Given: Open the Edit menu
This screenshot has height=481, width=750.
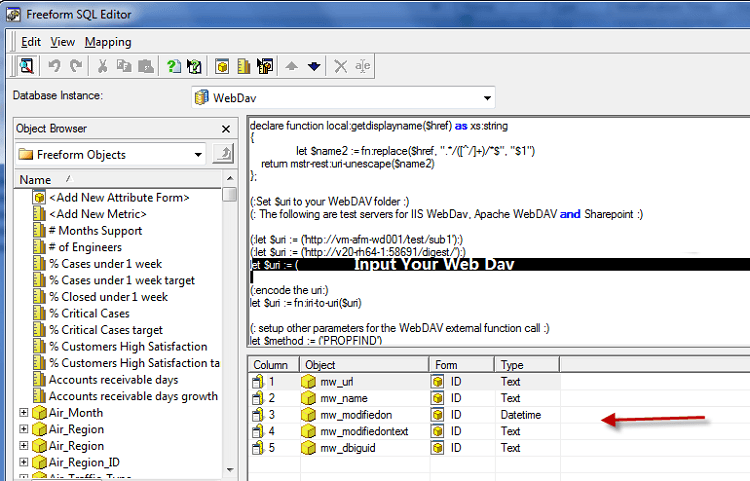Looking at the screenshot, I should pyautogui.click(x=31, y=42).
